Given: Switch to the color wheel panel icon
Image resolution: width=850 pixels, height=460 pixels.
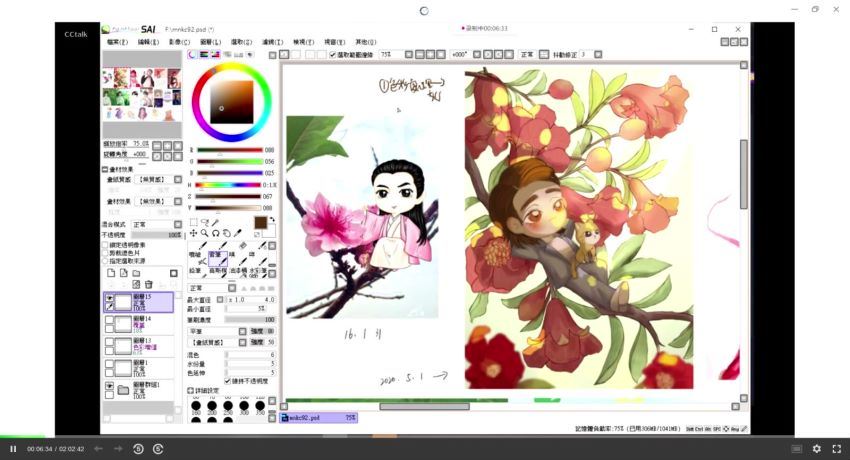Looking at the screenshot, I should click(x=193, y=55).
